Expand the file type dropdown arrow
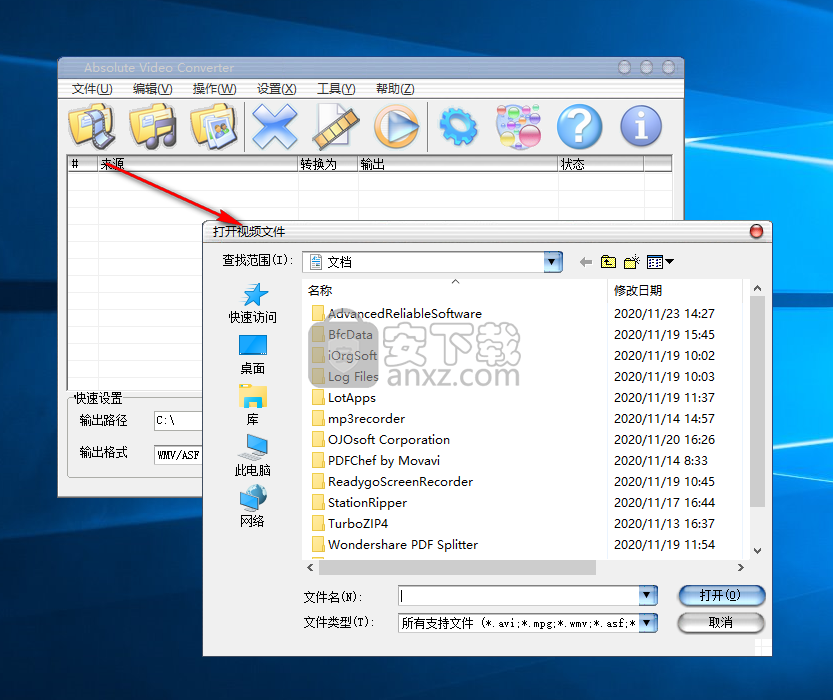 pyautogui.click(x=647, y=622)
